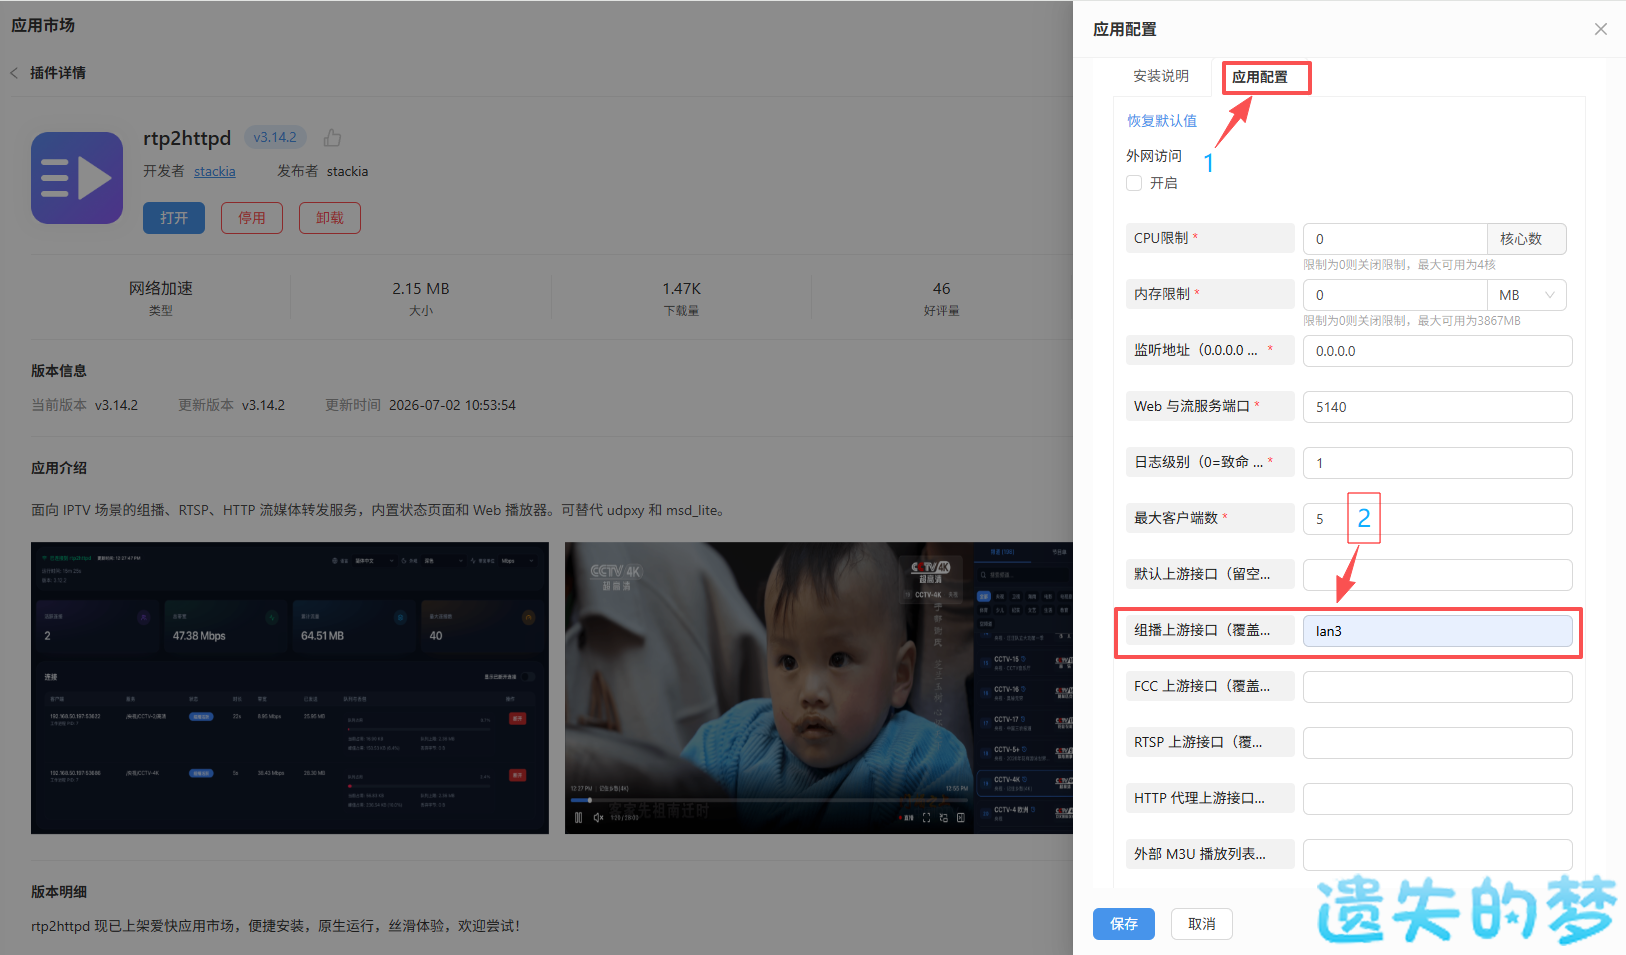Click the 最大客户端数 input field
This screenshot has width=1626, height=955.
pyautogui.click(x=1438, y=519)
